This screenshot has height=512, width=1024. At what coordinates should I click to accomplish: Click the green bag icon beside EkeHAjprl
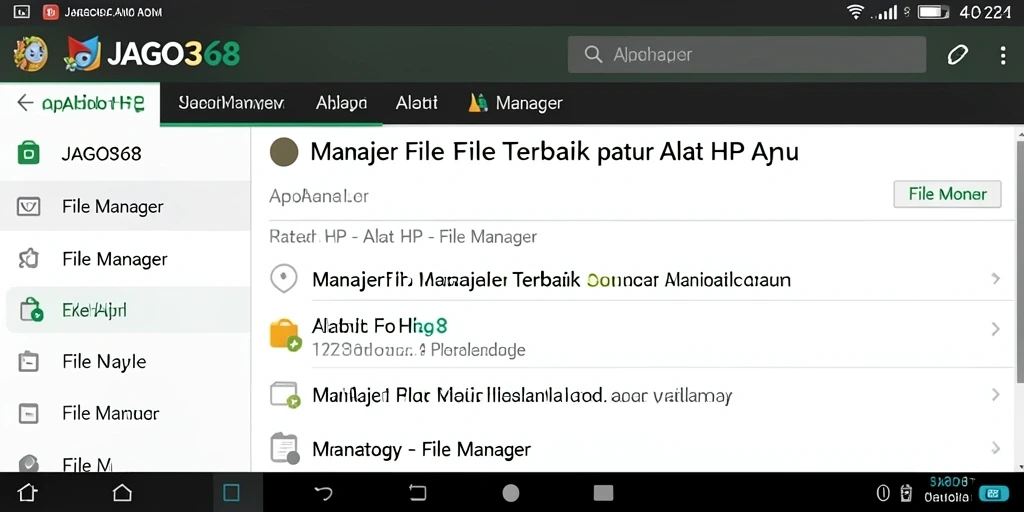click(x=31, y=310)
